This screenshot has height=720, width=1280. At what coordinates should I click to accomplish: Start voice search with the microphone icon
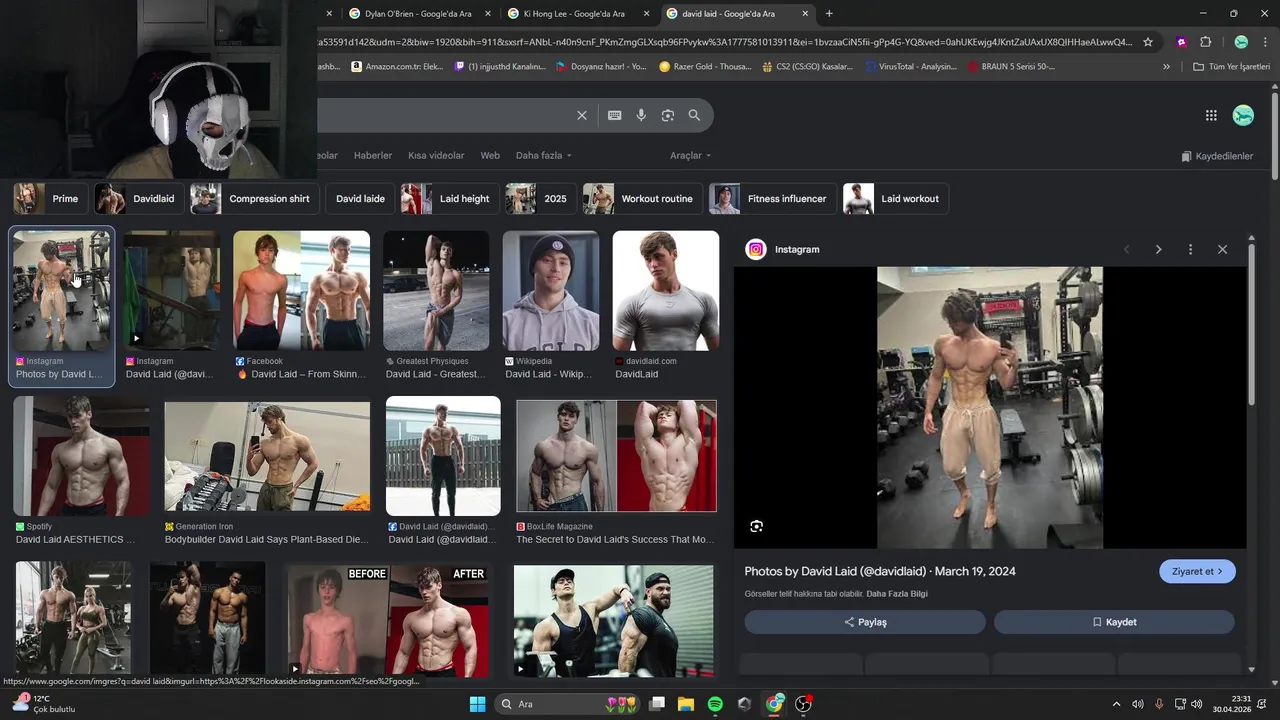(641, 115)
